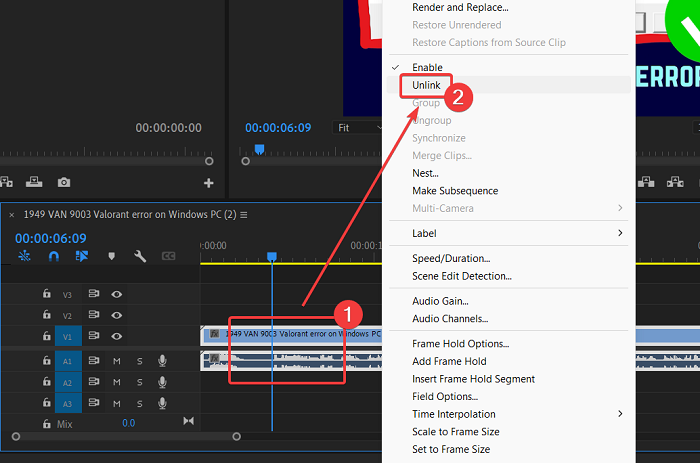Choose Add Frame Hold
The image size is (700, 463).
508,361
